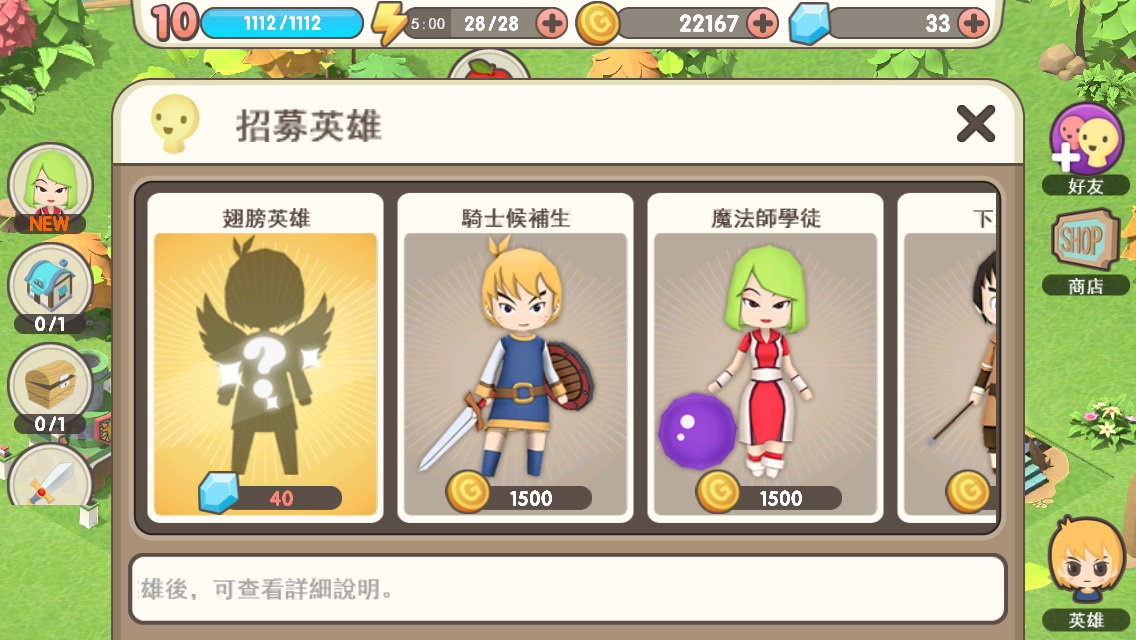This screenshot has width=1136, height=640.
Task: Tap the hero description text box
Action: click(568, 589)
